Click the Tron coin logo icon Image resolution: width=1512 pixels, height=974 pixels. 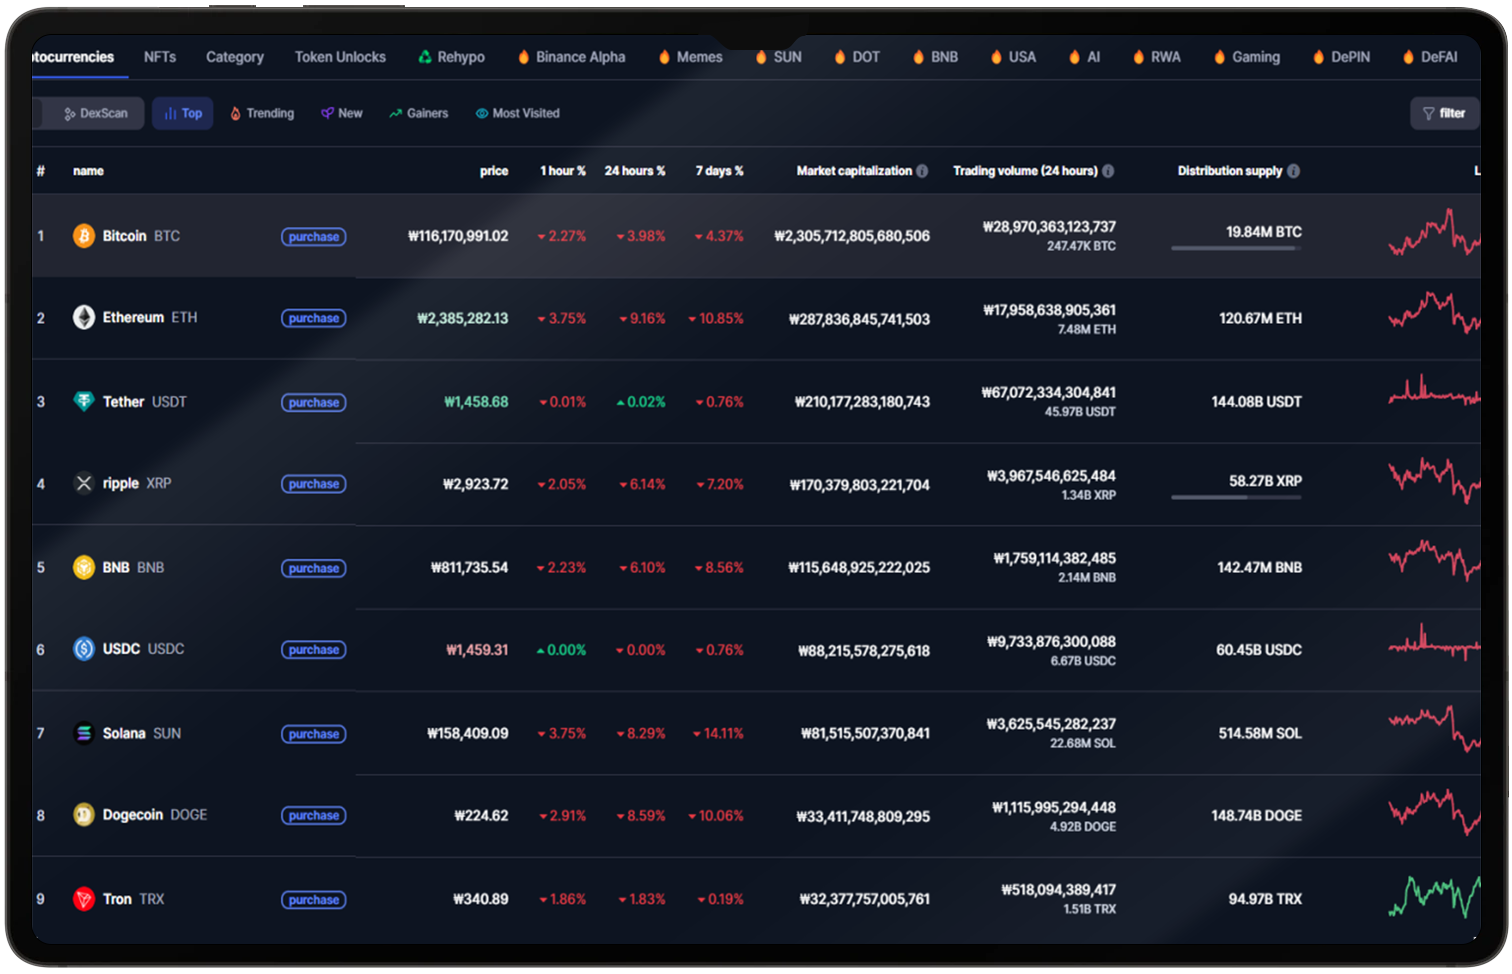click(84, 899)
